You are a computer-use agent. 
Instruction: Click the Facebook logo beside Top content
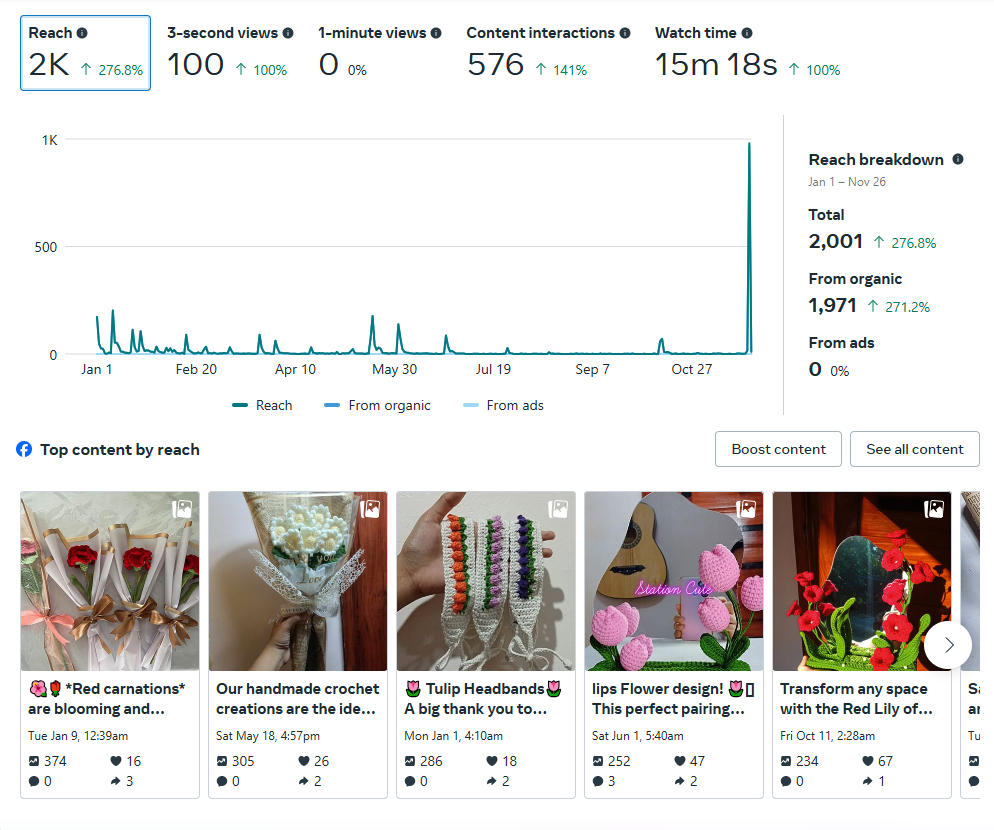[x=25, y=449]
